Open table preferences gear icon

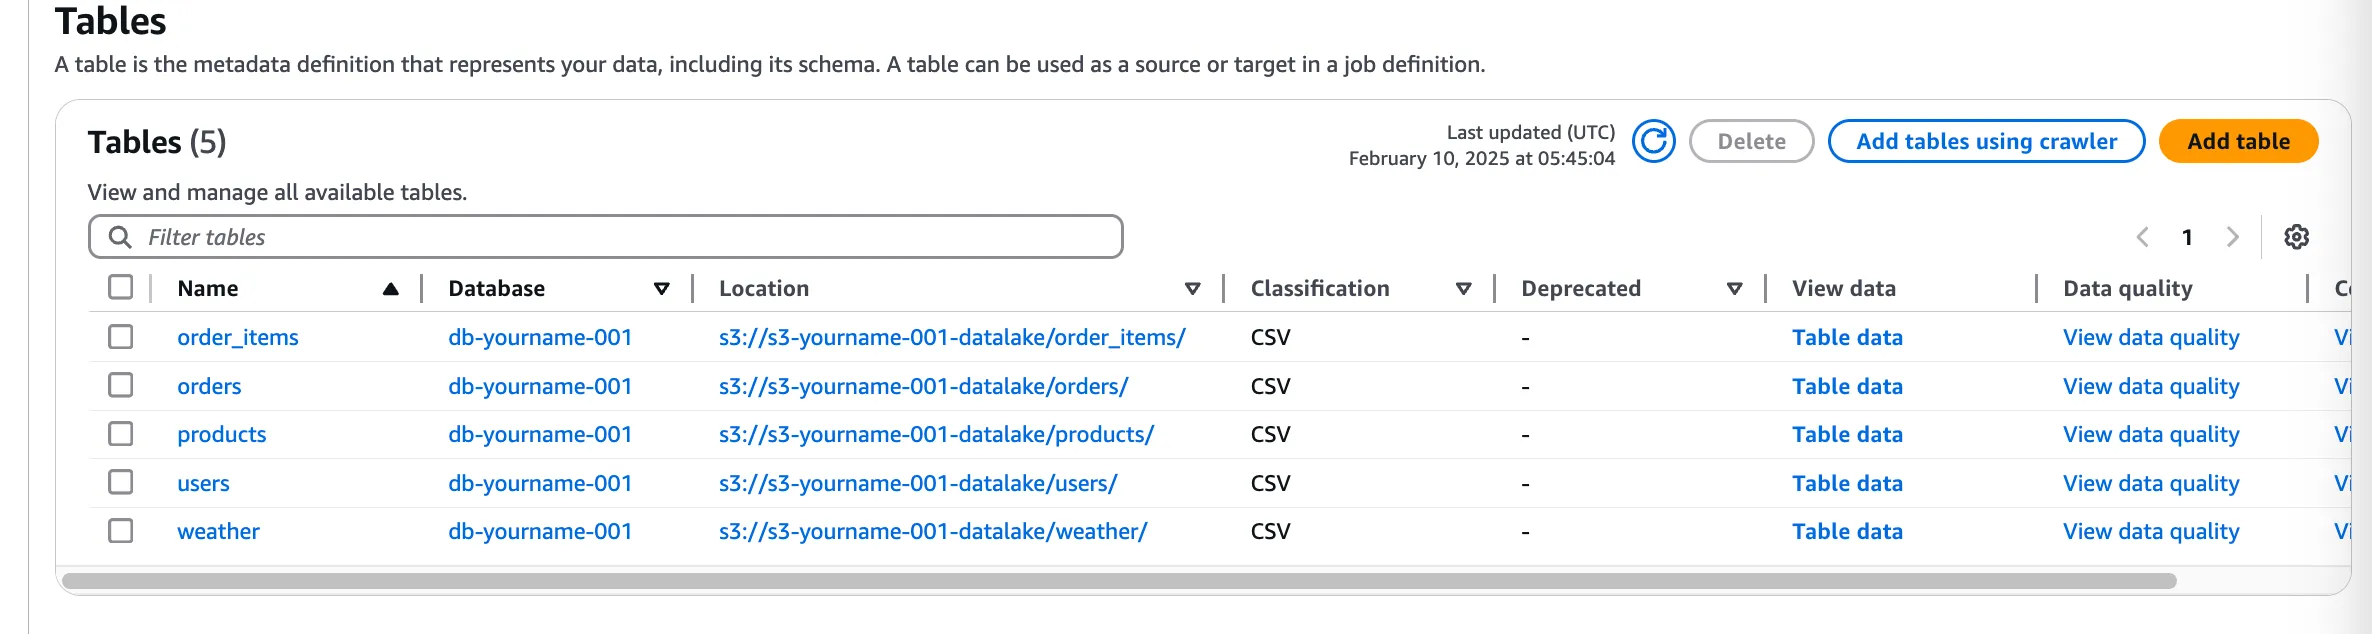tap(2296, 237)
